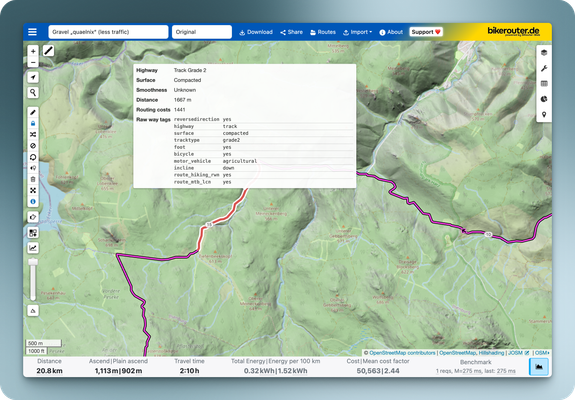Open the hamburger menu
Image resolution: width=575 pixels, height=400 pixels.
click(x=32, y=32)
